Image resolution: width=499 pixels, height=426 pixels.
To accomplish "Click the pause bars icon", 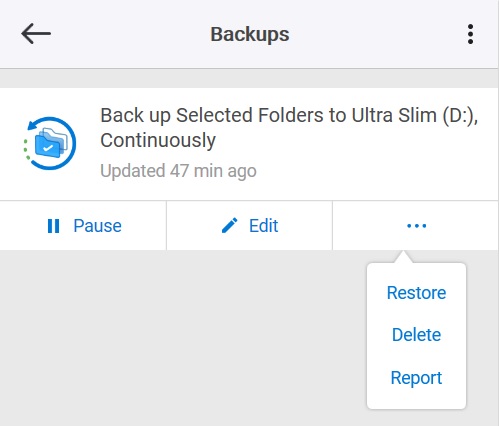I will click(53, 226).
